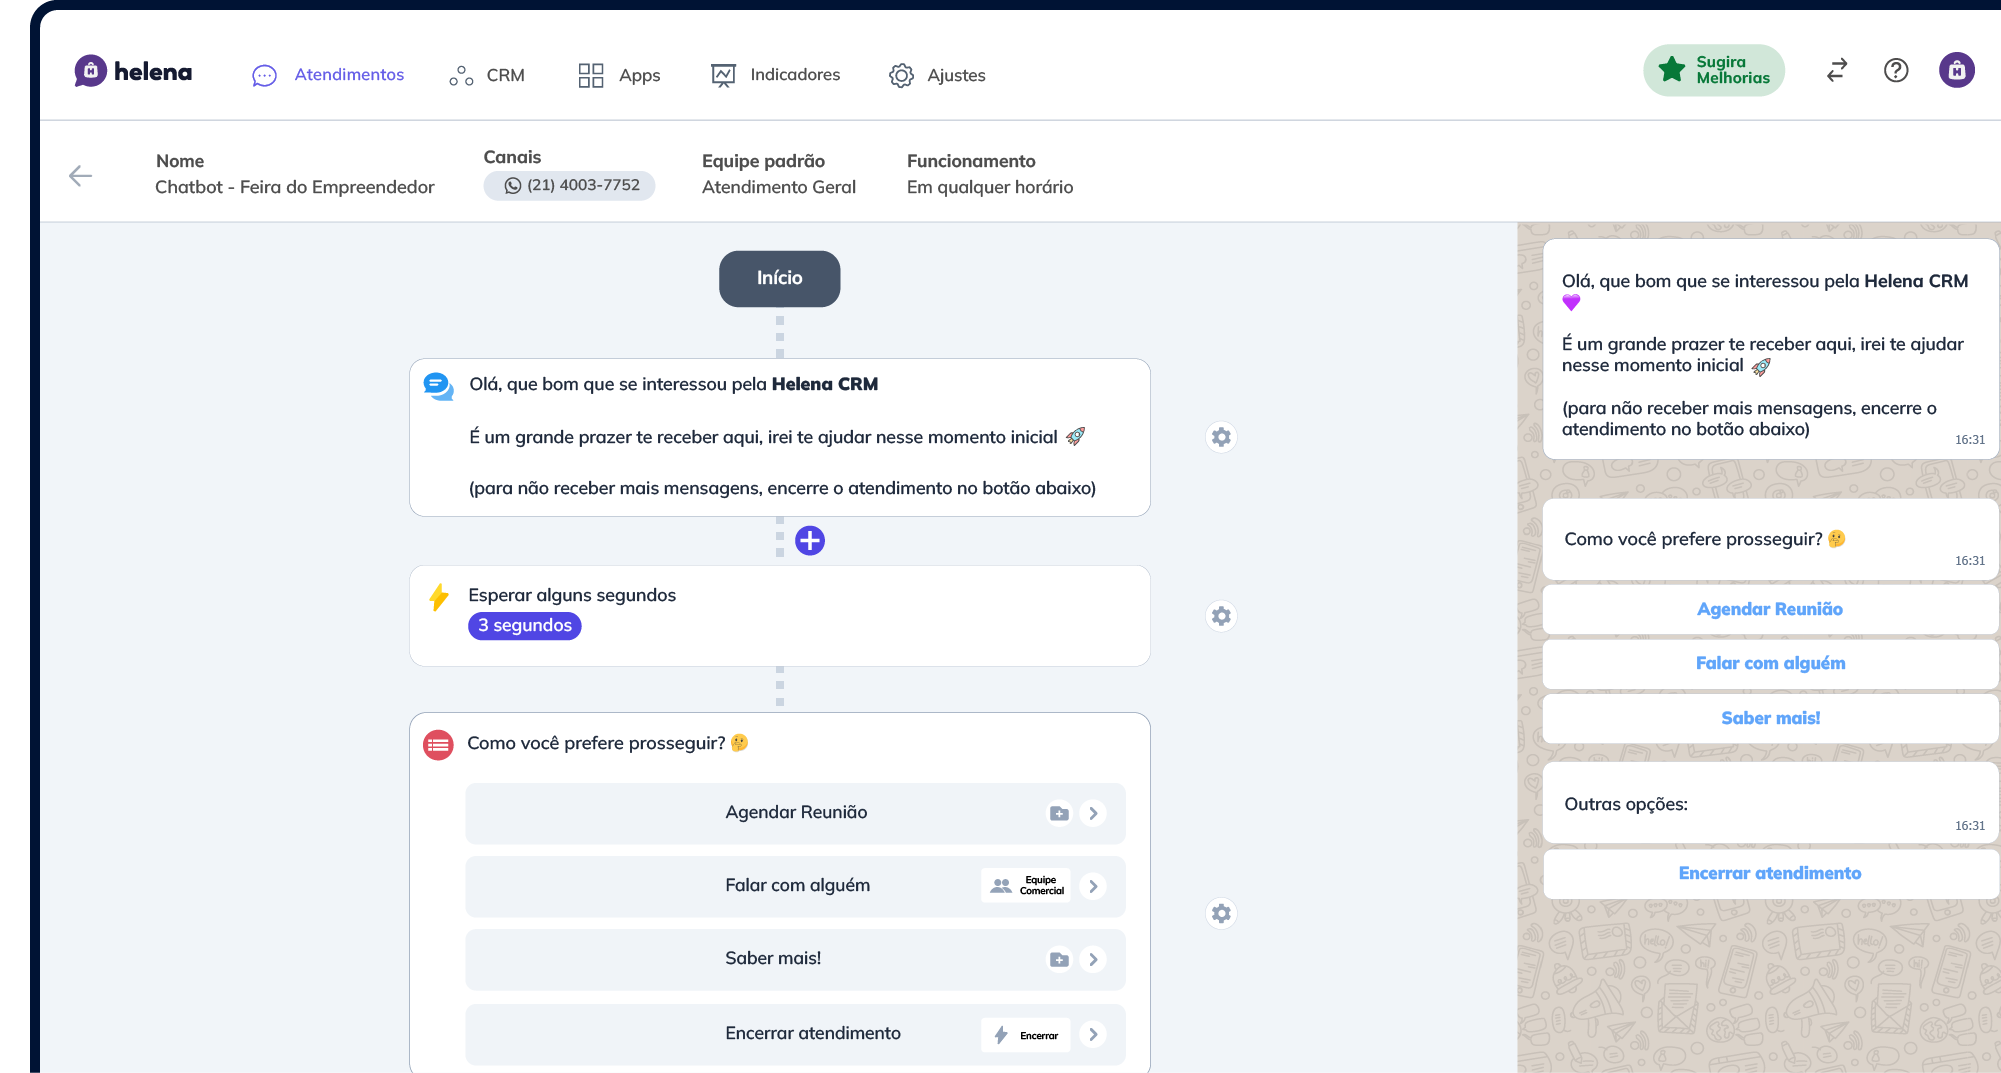The width and height of the screenshot is (2001, 1073).
Task: Click 'Chatbot - Feira do Empreendedor' name
Action: tap(295, 187)
